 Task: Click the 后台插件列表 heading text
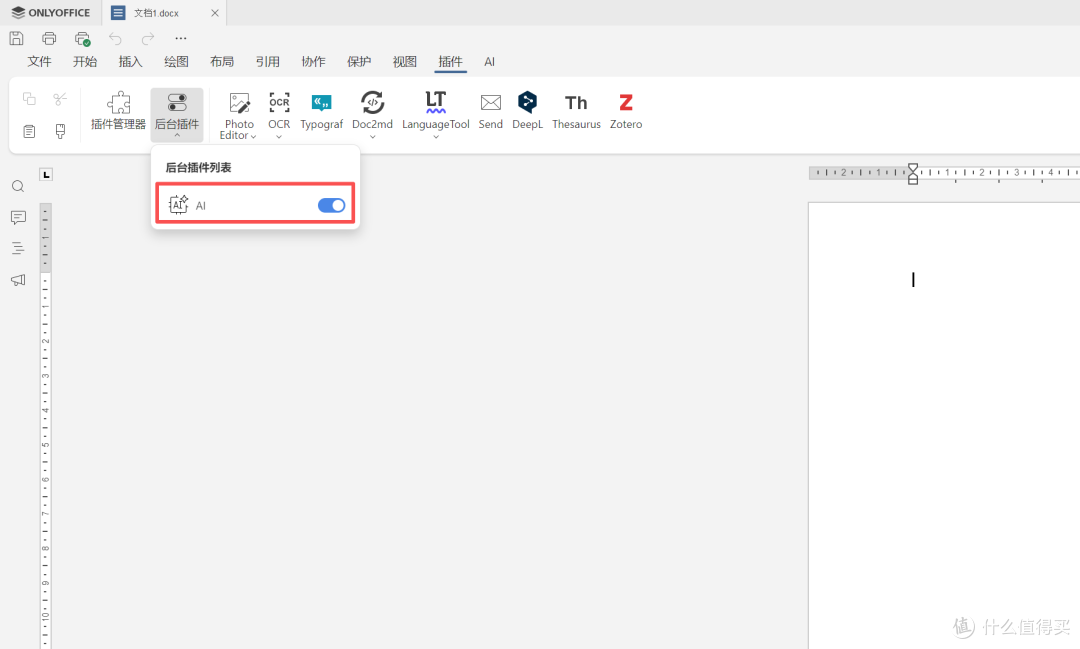pyautogui.click(x=198, y=167)
